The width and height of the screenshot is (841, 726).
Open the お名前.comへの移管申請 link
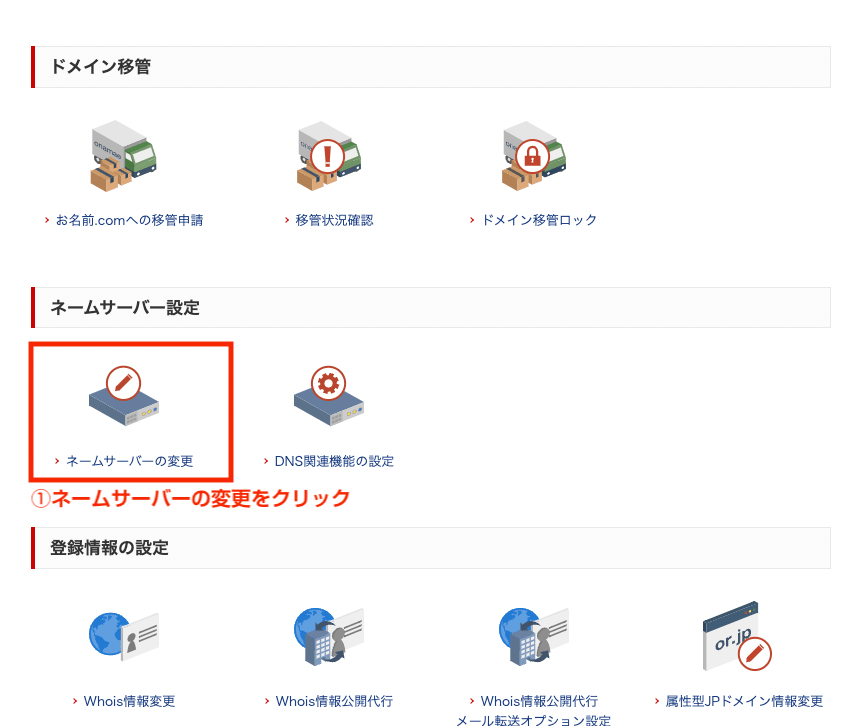tap(129, 220)
